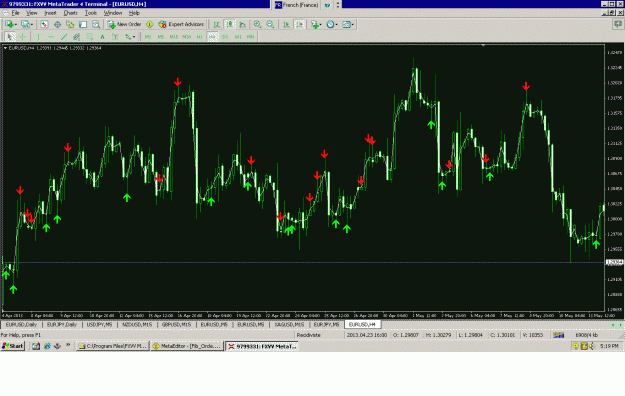The height and width of the screenshot is (396, 625).
Task: Select the Crosshair tool
Action: [23, 37]
